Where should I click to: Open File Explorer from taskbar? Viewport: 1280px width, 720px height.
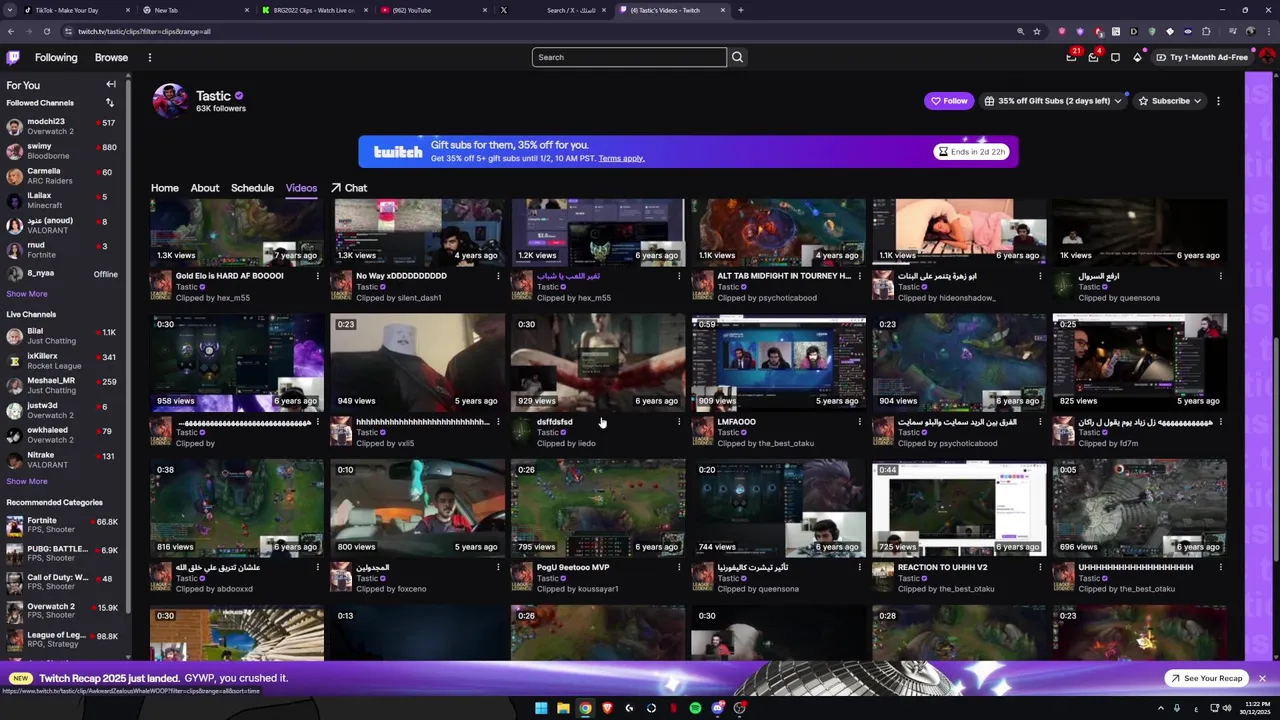pos(563,708)
